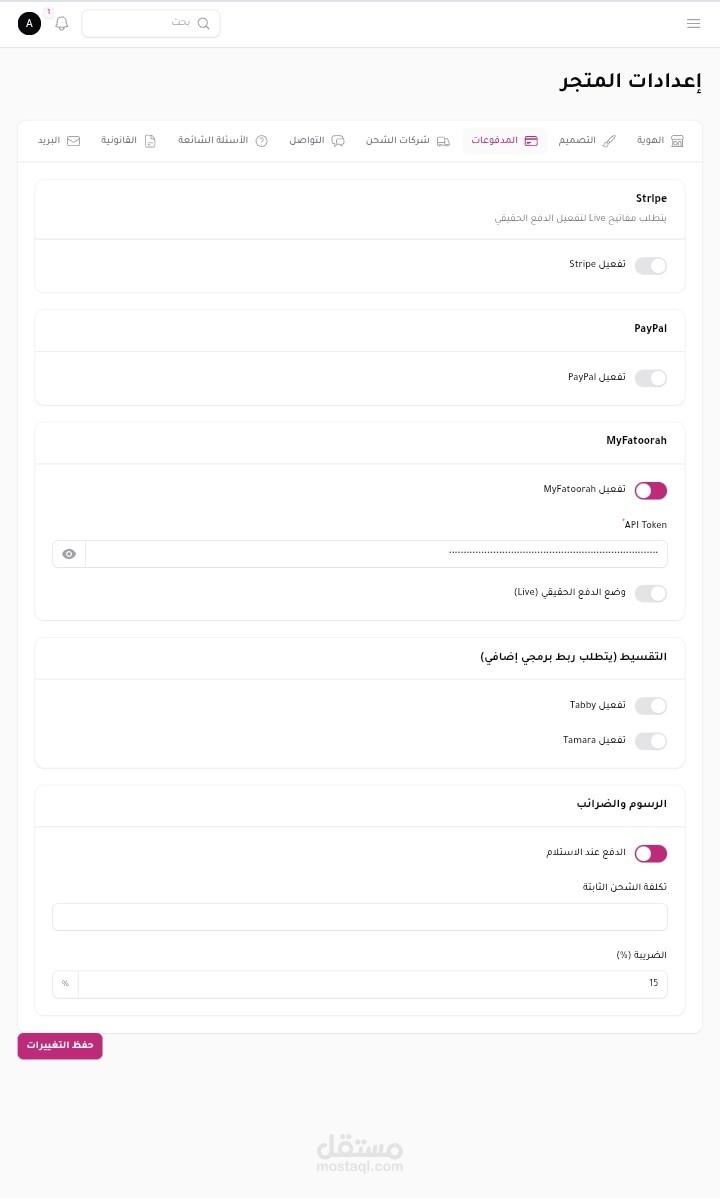Enable the PayPal toggle
Image resolution: width=720 pixels, height=1198 pixels.
(651, 378)
